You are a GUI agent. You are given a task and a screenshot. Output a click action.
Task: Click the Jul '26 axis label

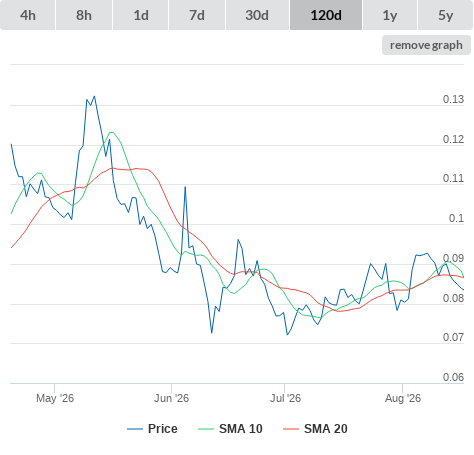[x=285, y=398]
